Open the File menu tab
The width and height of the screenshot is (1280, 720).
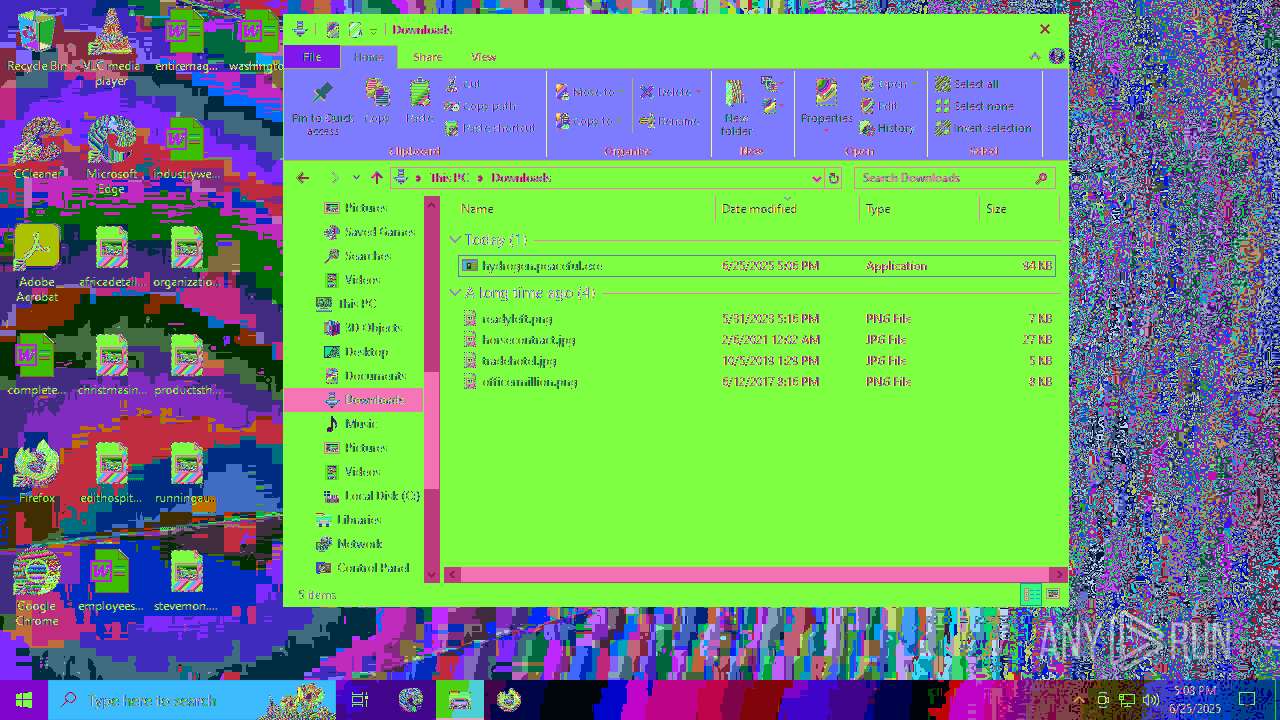tap(312, 57)
